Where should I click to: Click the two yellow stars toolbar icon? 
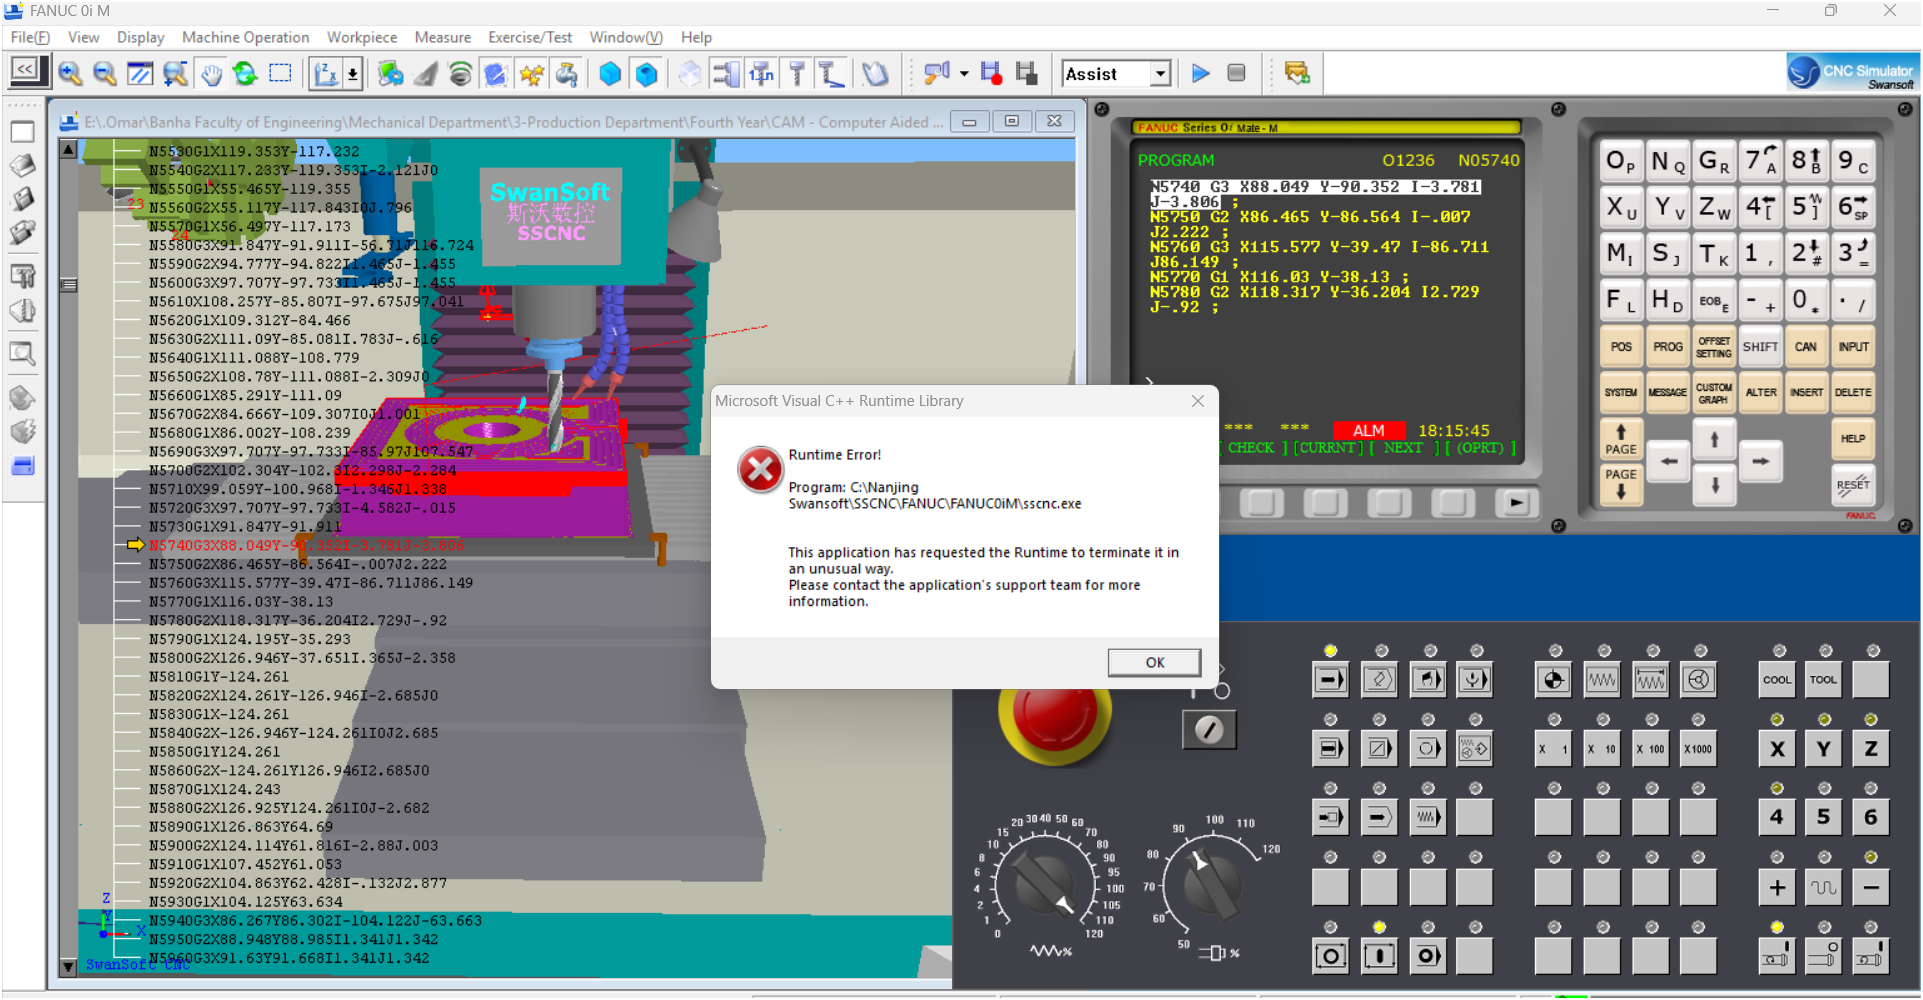click(532, 73)
